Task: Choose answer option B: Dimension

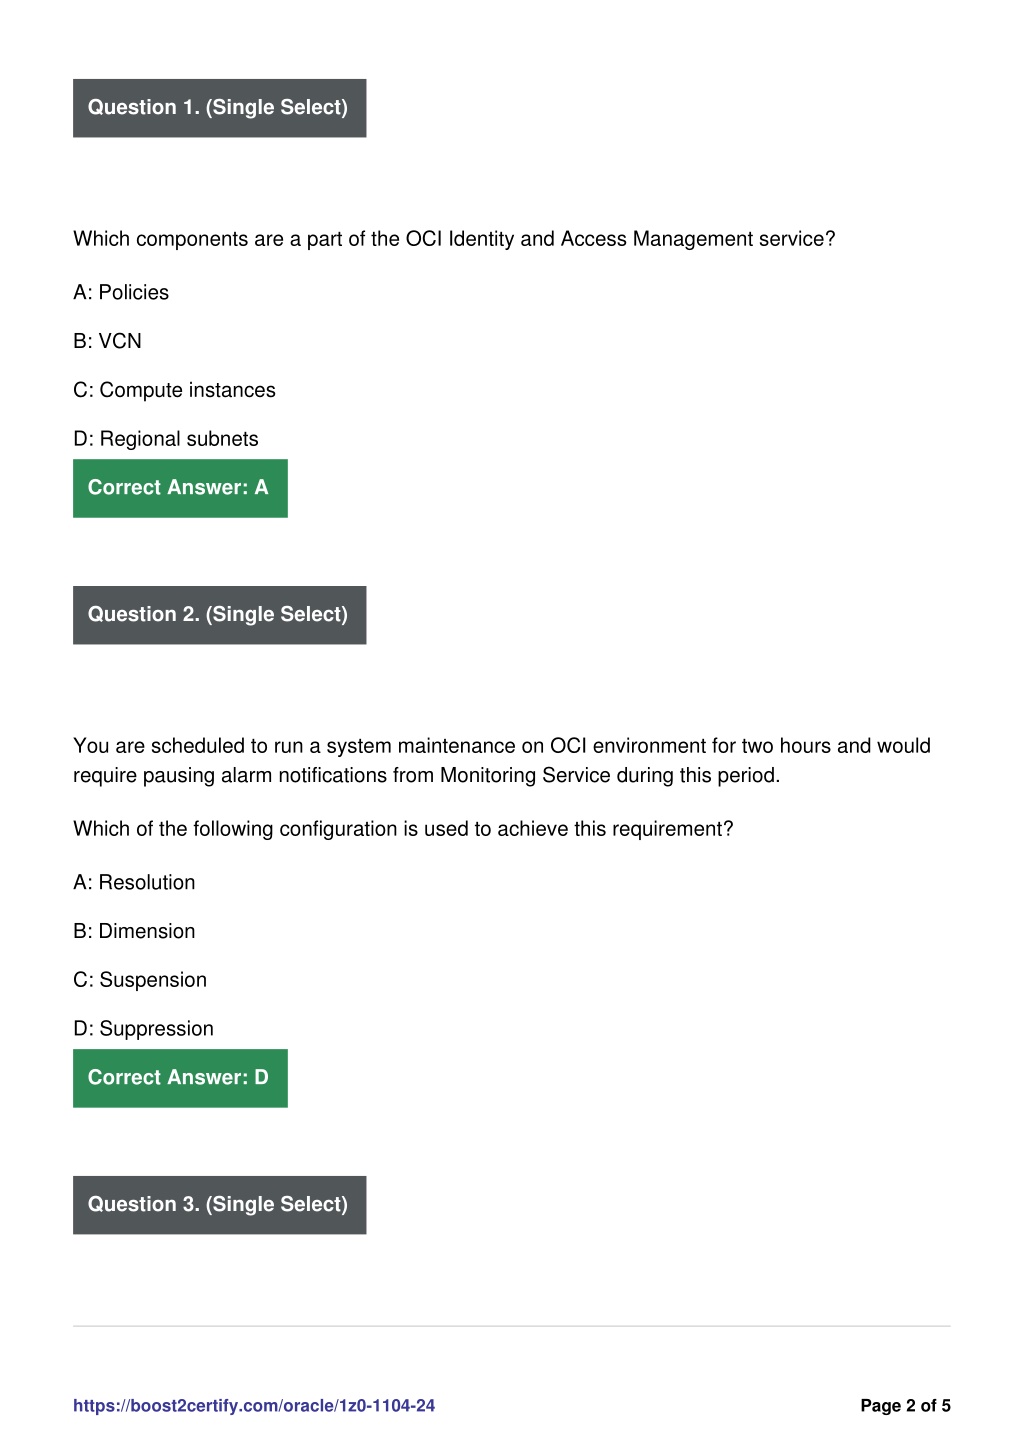Action: point(134,932)
